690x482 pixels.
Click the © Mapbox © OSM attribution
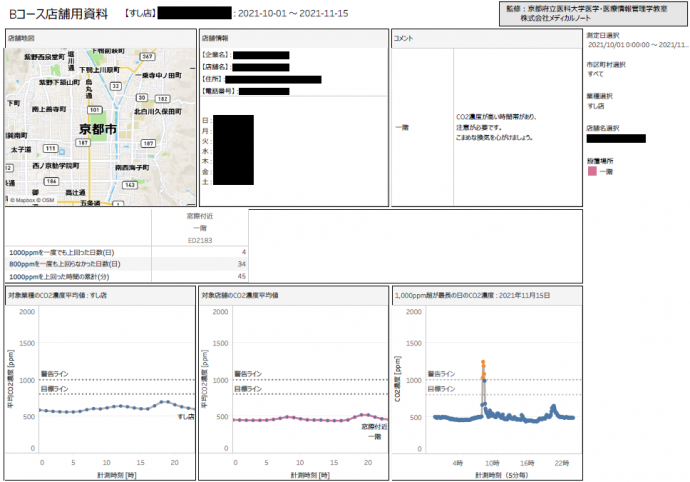[32, 200]
